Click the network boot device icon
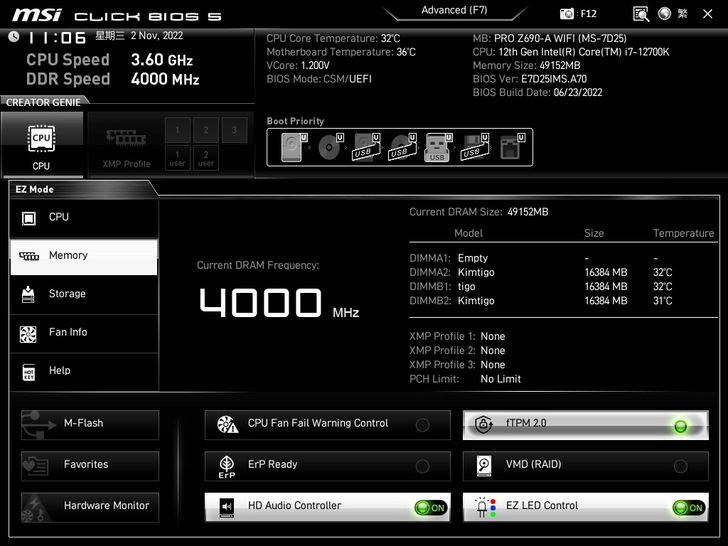Image resolution: width=728 pixels, height=546 pixels. (512, 147)
